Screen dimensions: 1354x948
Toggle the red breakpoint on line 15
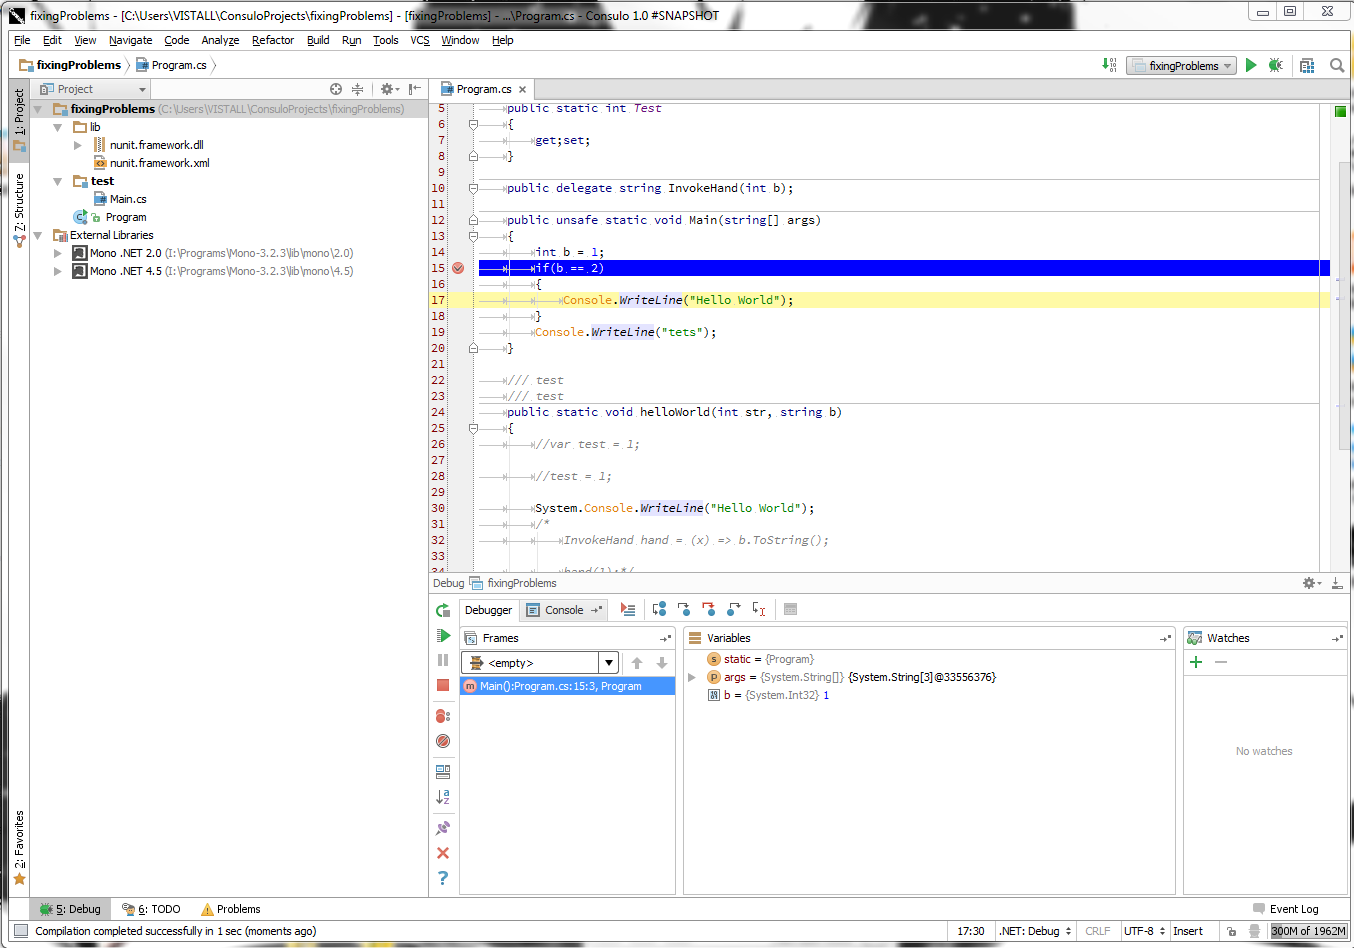(x=458, y=268)
